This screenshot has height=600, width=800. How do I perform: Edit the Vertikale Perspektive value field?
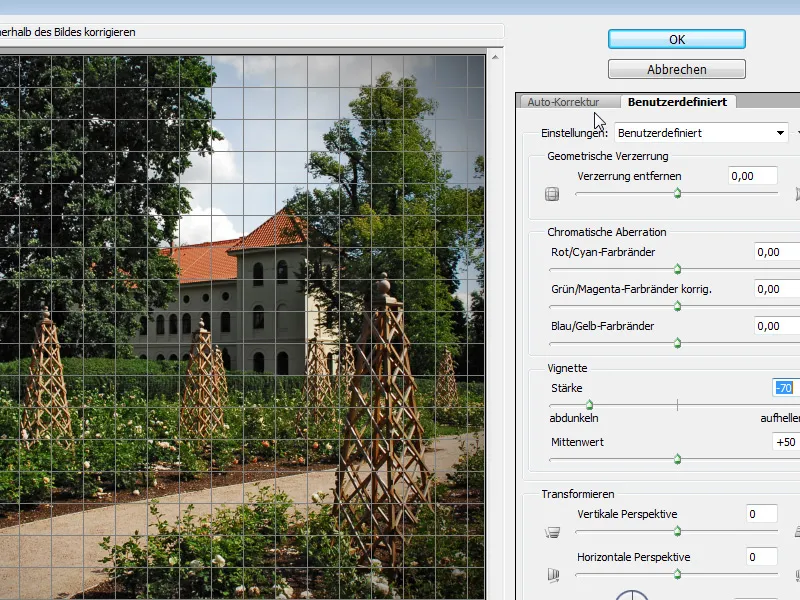762,514
